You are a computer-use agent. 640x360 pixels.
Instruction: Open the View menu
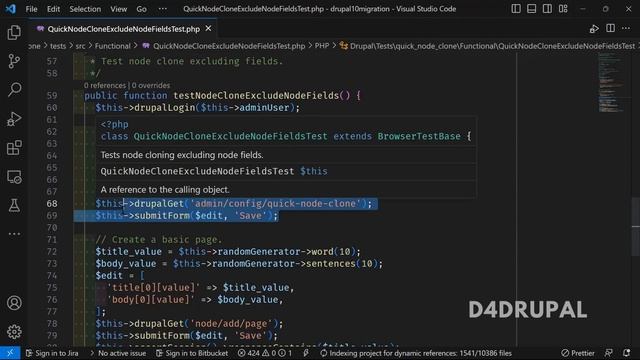click(118, 9)
